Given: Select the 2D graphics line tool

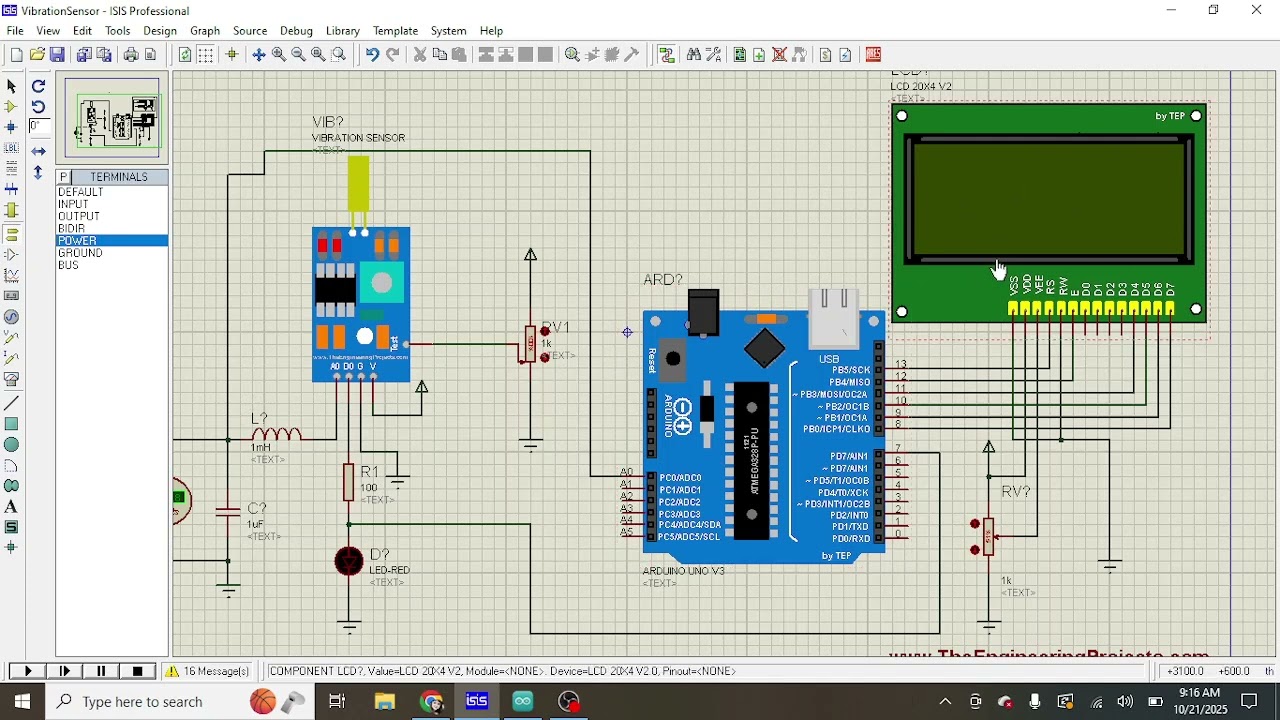Looking at the screenshot, I should pyautogui.click(x=12, y=403).
